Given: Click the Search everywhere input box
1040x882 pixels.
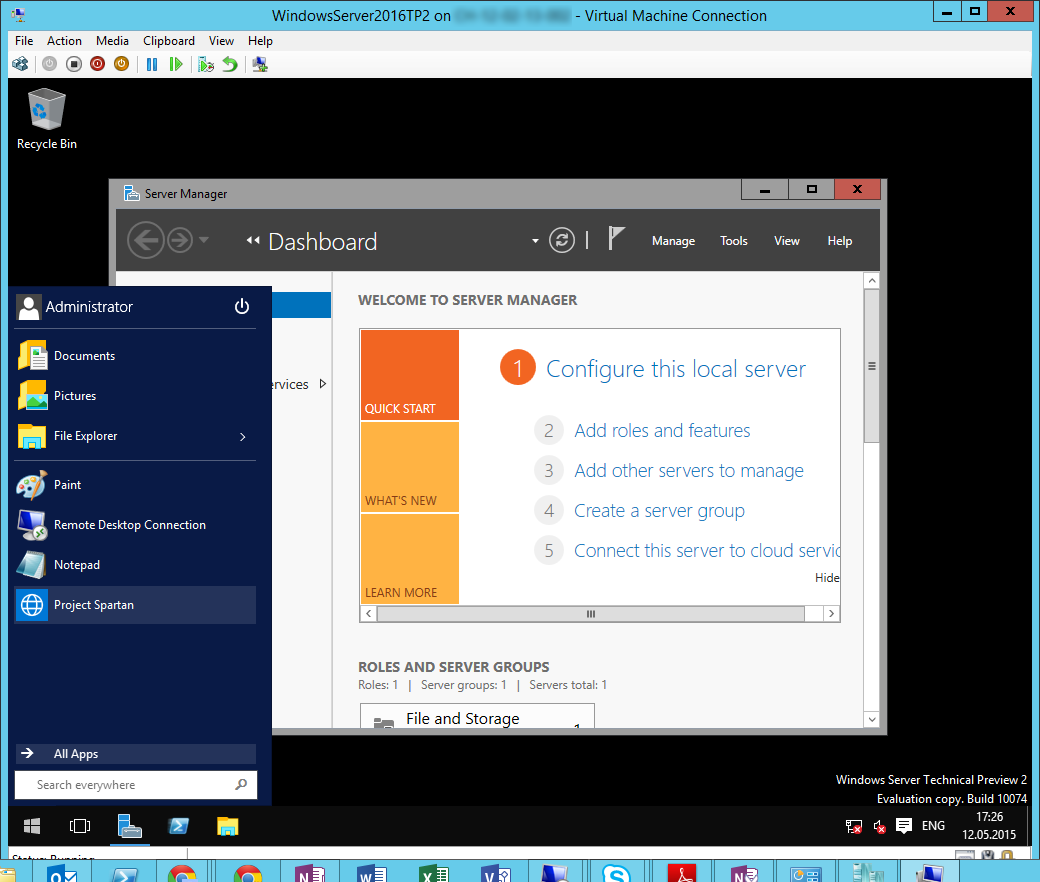Looking at the screenshot, I should coord(130,785).
